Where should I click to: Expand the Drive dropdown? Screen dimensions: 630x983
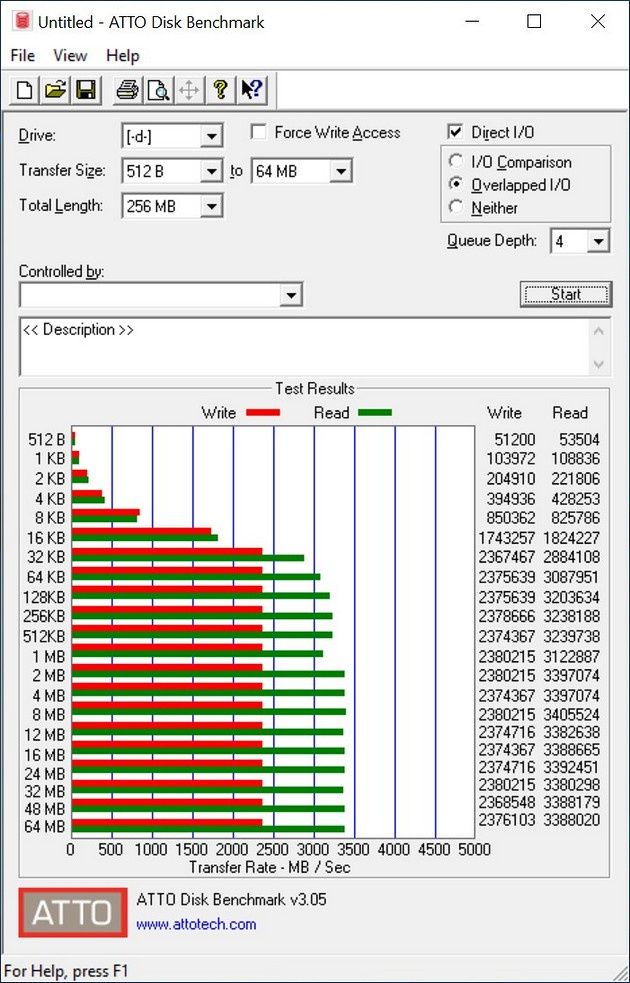tap(212, 136)
